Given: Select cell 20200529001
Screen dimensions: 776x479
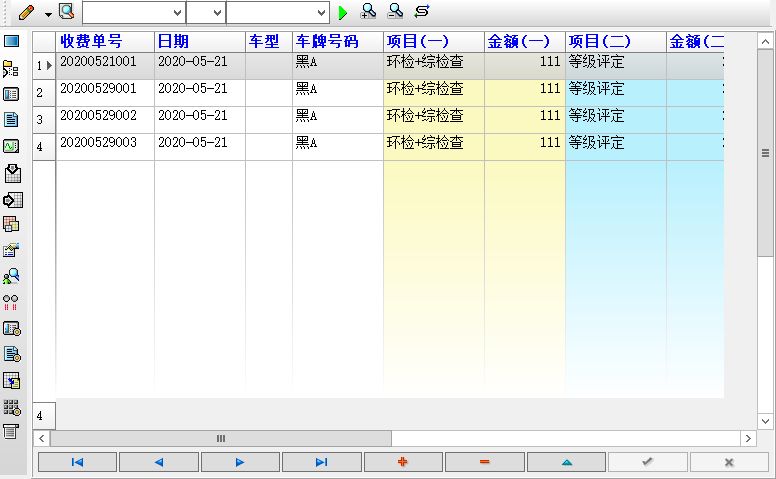Looking at the screenshot, I should tap(105, 93).
